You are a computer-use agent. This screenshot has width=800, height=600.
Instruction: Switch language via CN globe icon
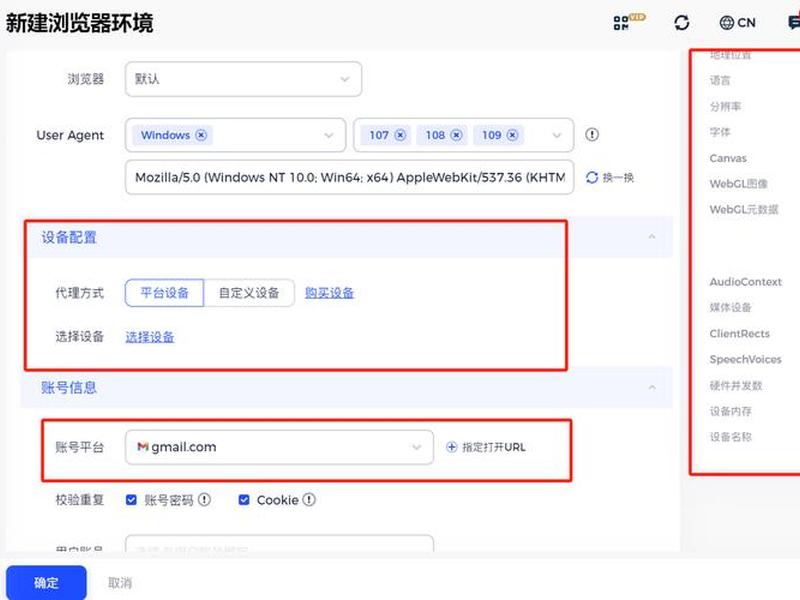pos(737,22)
